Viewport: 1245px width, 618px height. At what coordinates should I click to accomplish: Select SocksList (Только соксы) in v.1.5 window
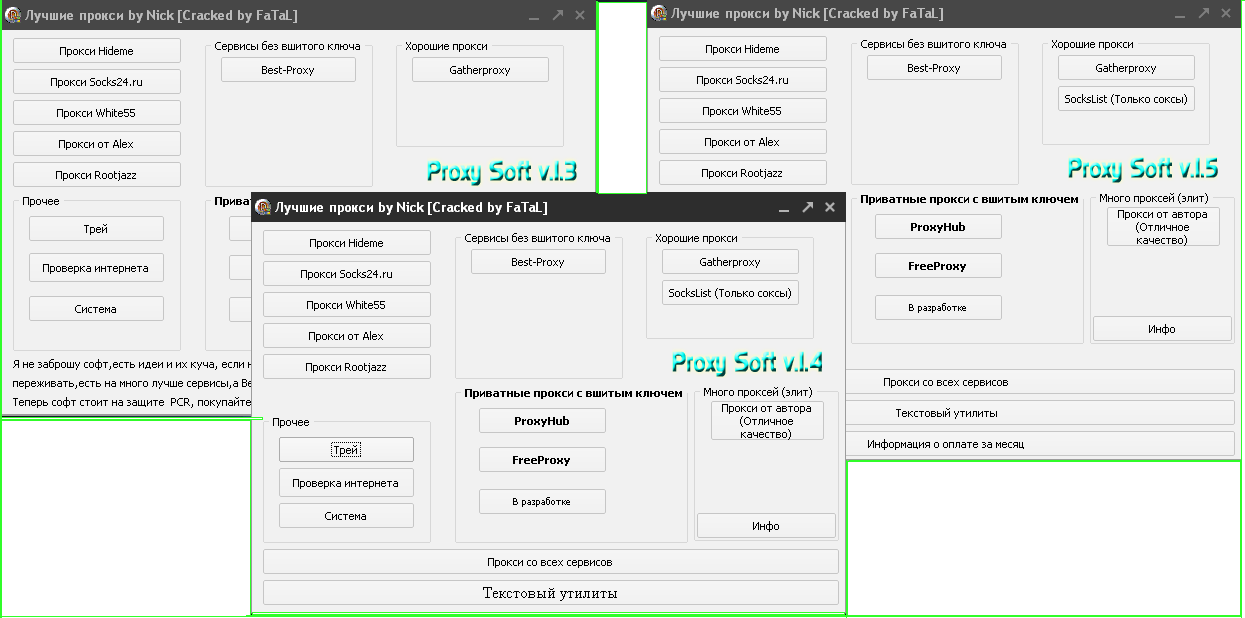pyautogui.click(x=1126, y=99)
